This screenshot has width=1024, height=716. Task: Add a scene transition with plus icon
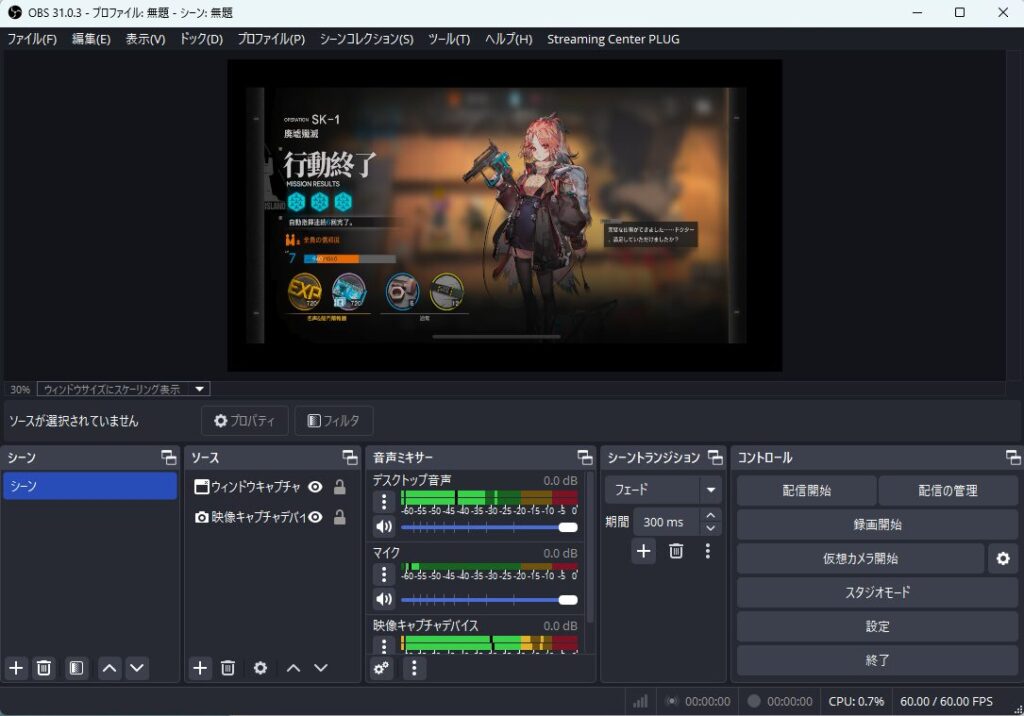point(643,551)
